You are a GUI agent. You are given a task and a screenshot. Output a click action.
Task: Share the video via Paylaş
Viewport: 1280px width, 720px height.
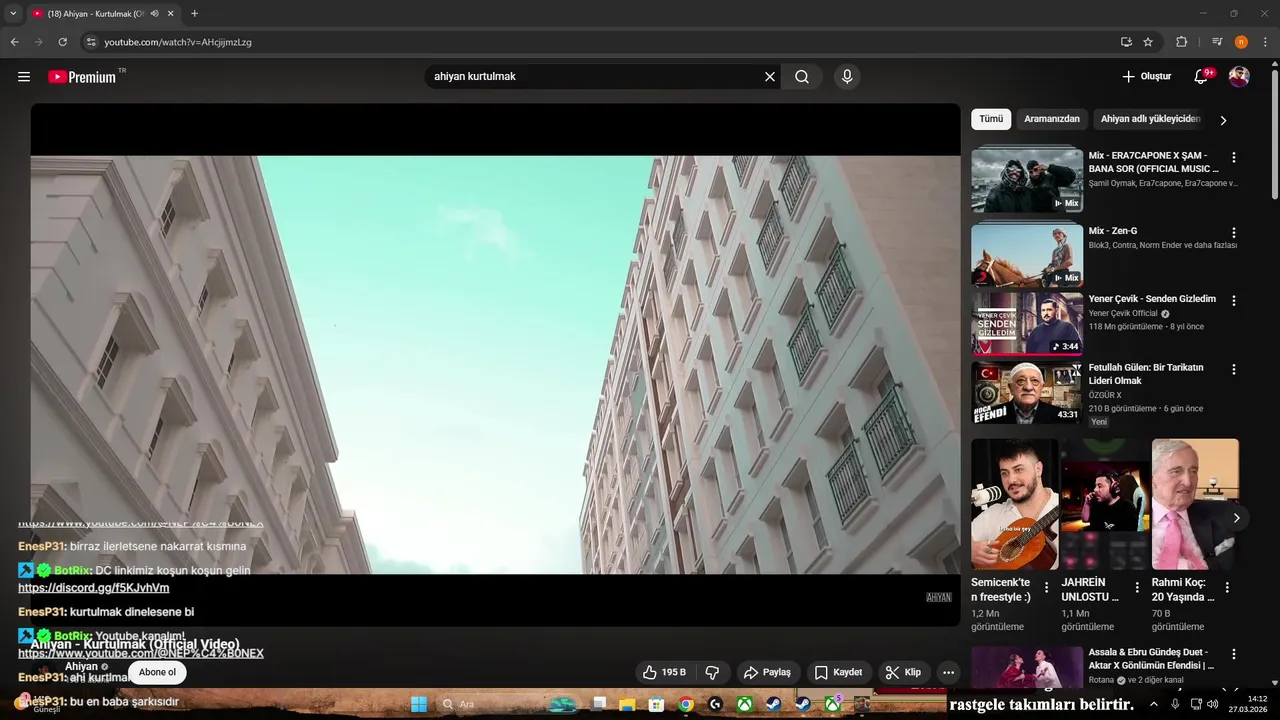766,673
